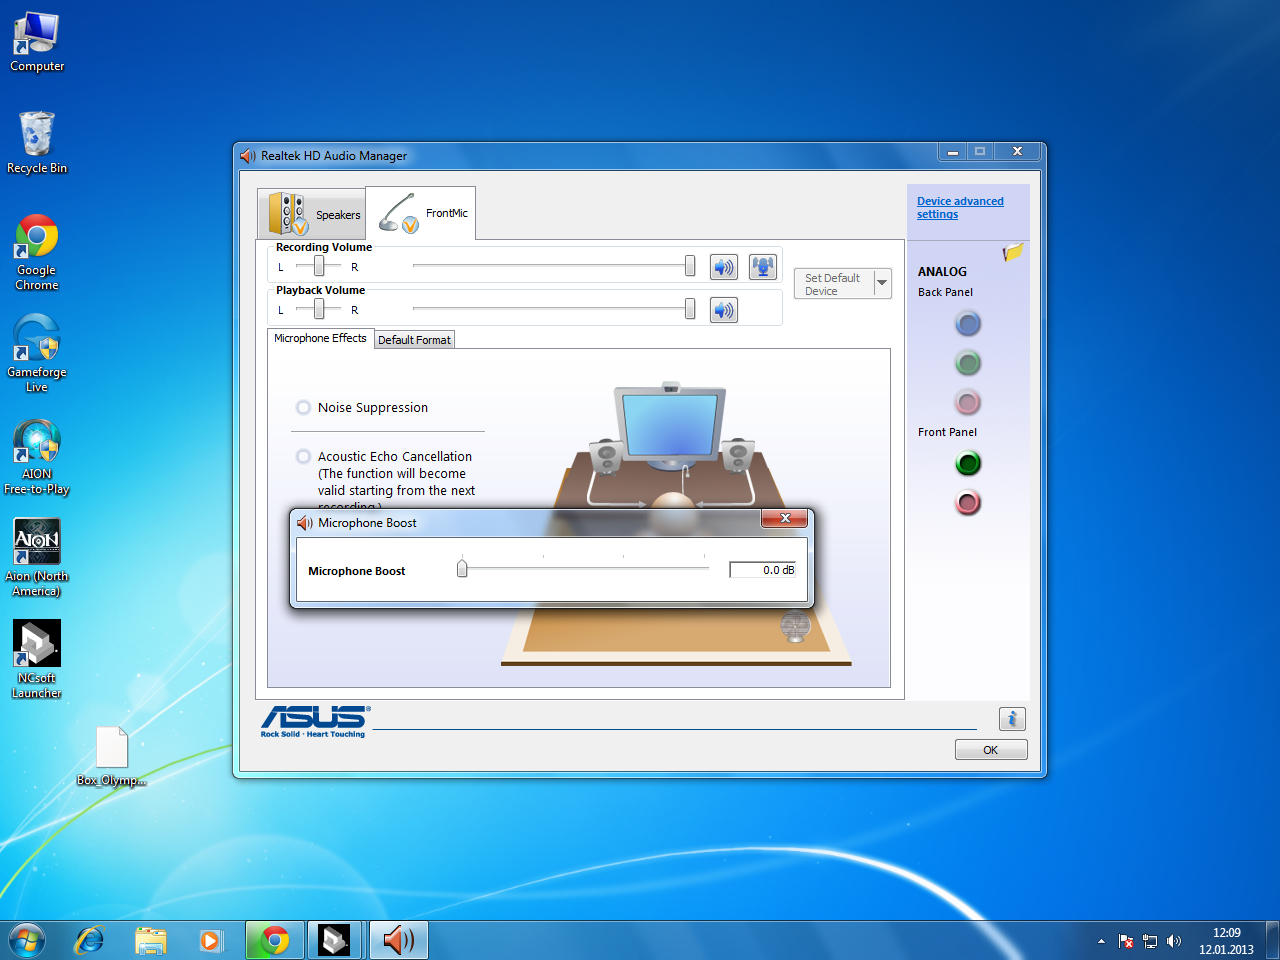Image resolution: width=1280 pixels, height=960 pixels.
Task: Switch to the NCsoft Launcher taskbar button
Action: (335, 941)
